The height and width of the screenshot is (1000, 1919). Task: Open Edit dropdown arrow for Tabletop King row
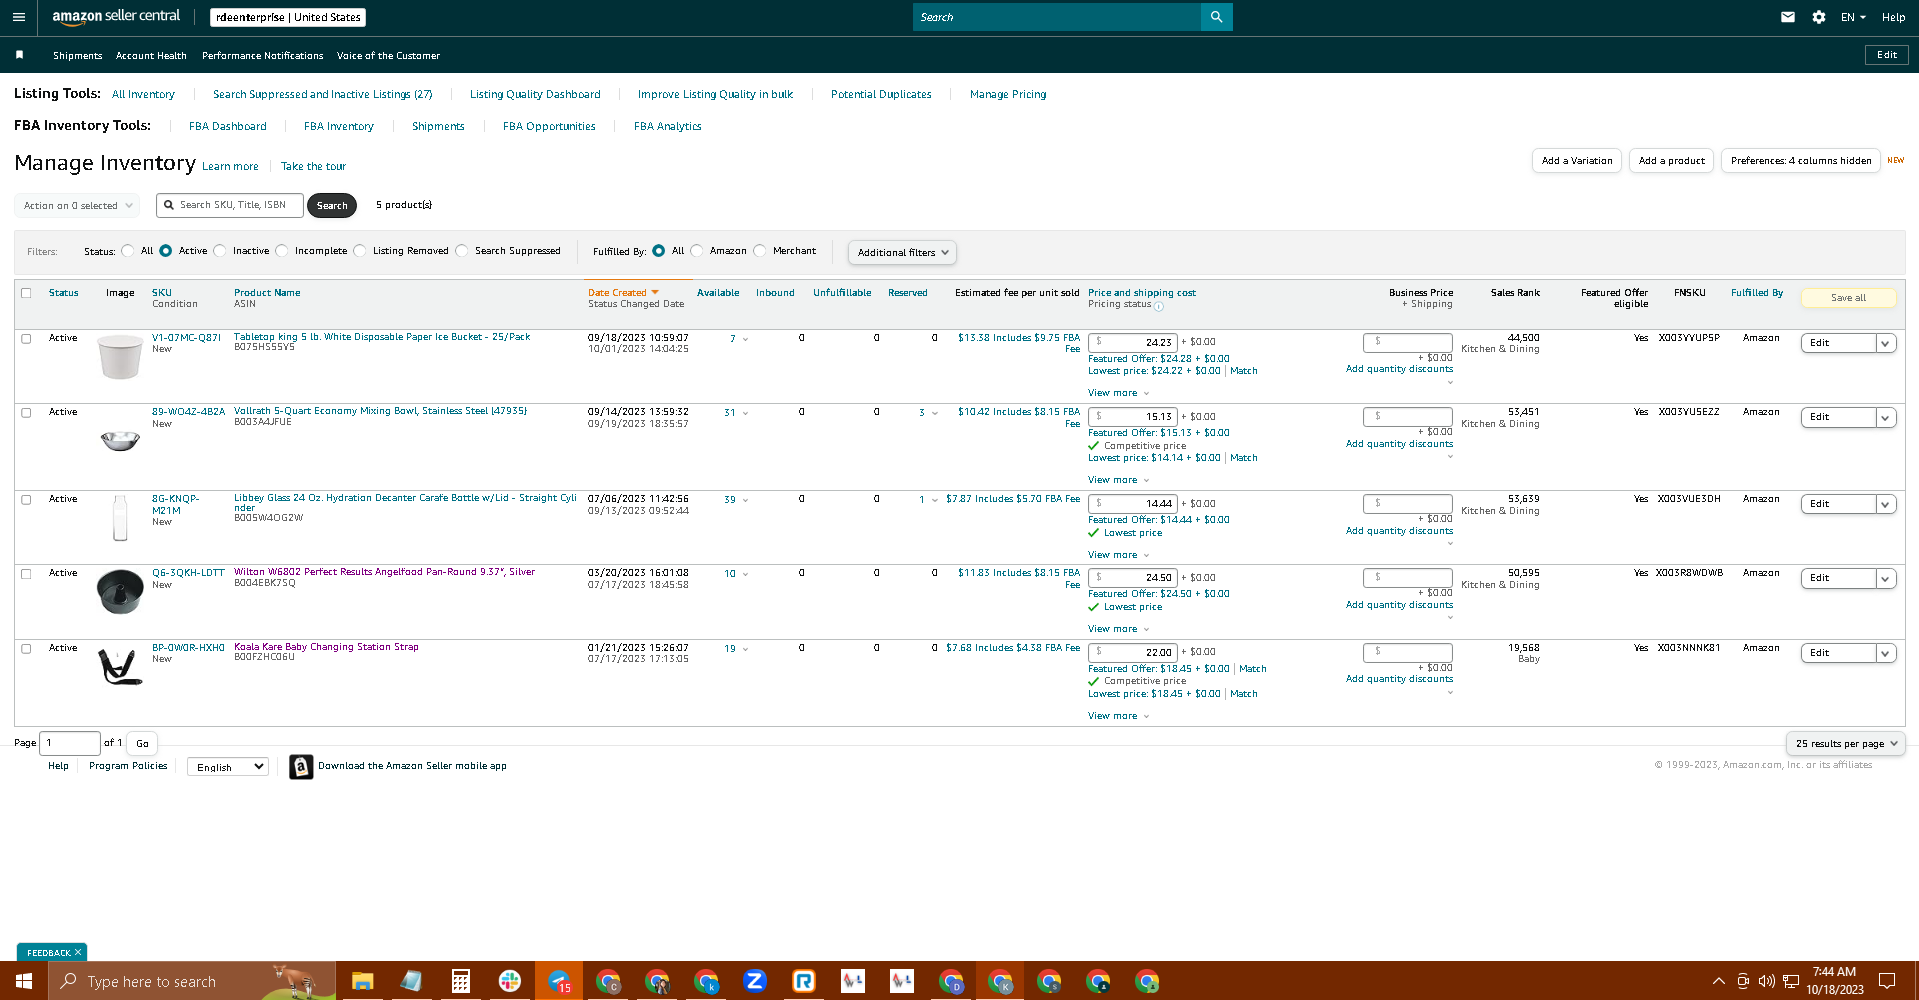click(1885, 343)
